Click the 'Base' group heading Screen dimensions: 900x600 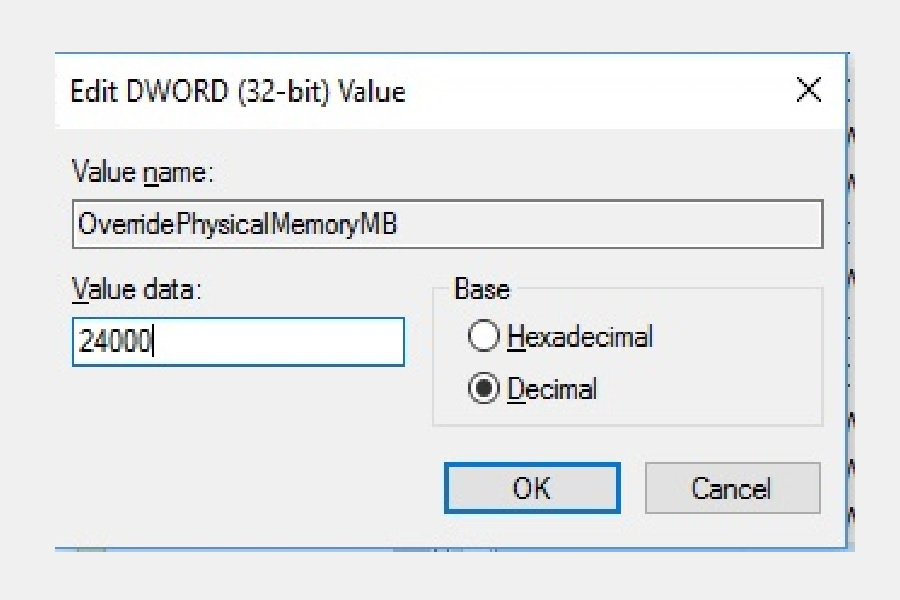pos(481,290)
